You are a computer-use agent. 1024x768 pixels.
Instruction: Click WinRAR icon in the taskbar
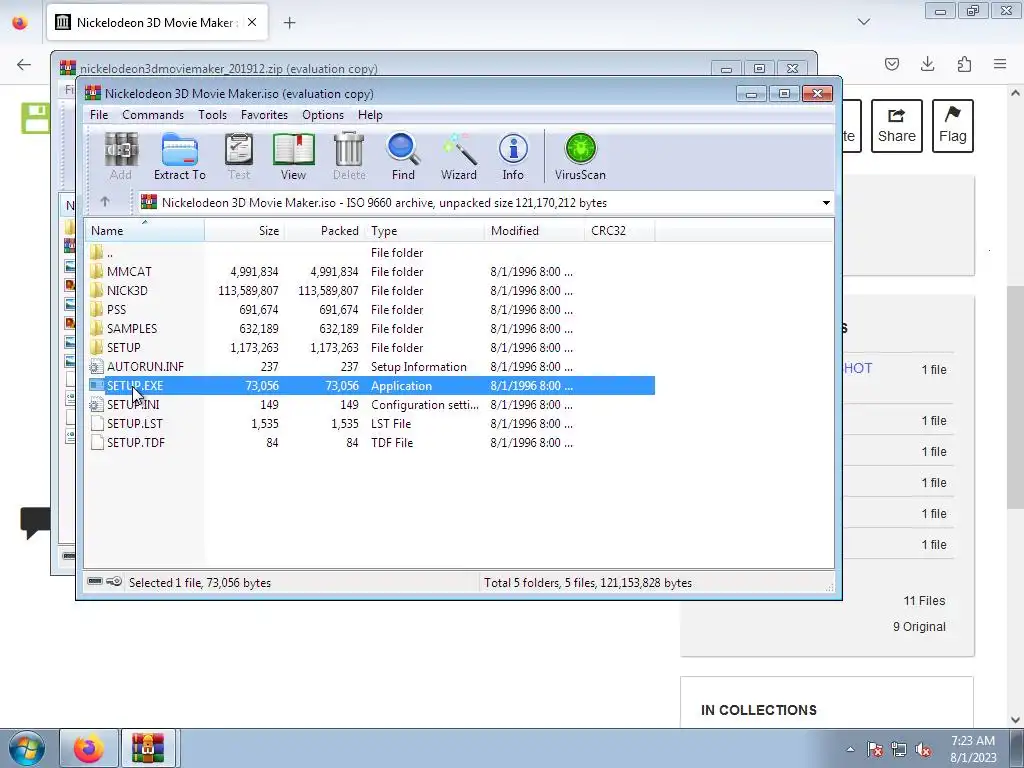tap(148, 748)
